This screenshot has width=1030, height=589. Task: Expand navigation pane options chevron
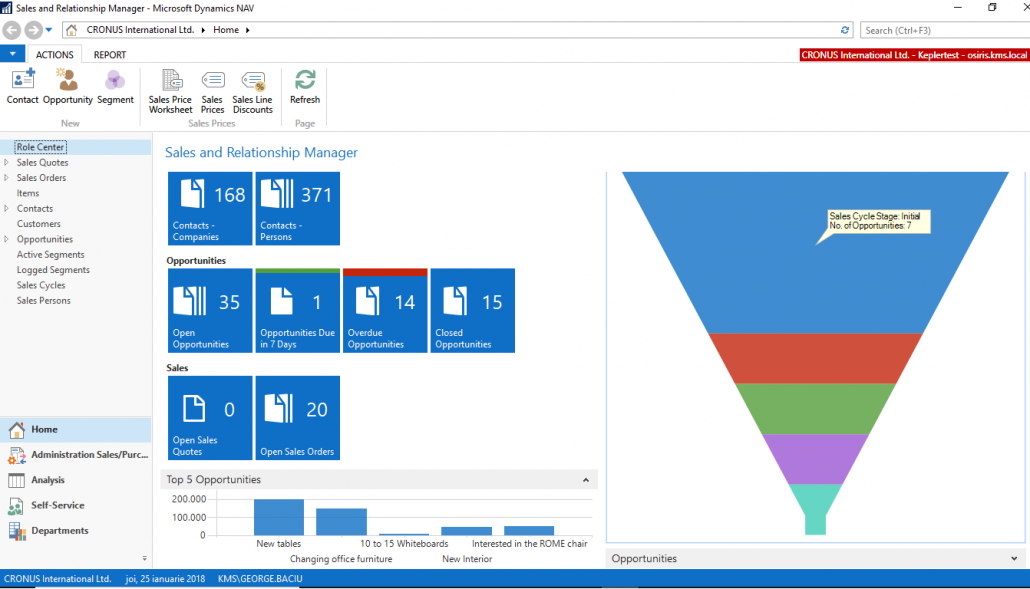pos(145,558)
